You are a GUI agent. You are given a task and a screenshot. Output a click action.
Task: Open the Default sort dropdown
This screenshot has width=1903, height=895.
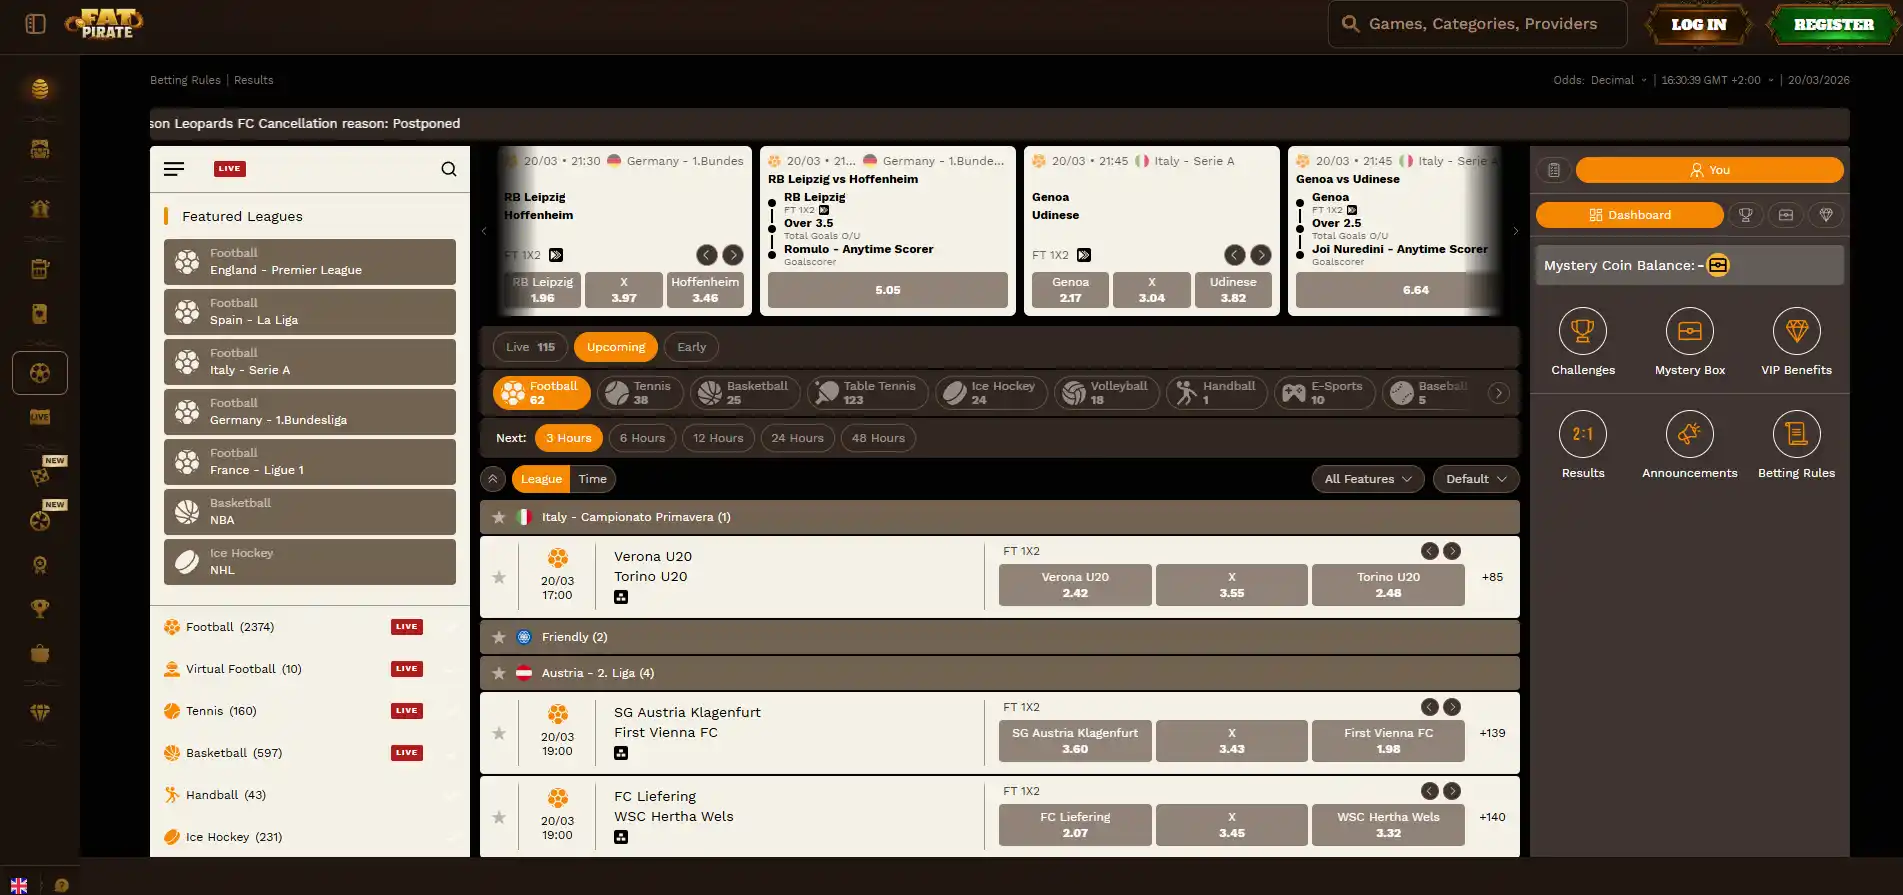(x=1476, y=479)
